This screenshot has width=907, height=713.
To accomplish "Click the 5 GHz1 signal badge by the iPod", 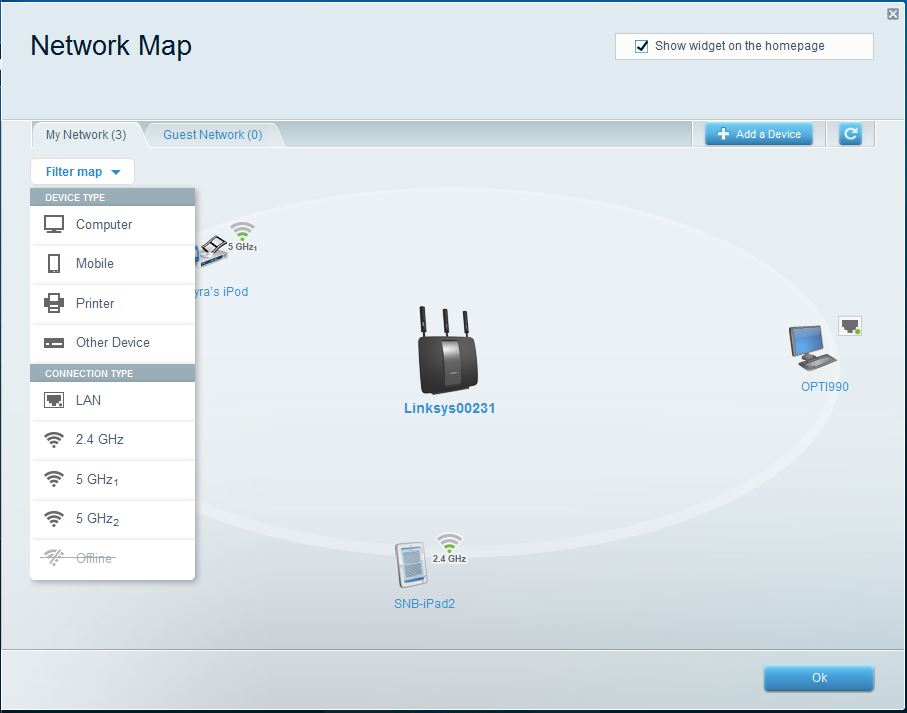I will pyautogui.click(x=242, y=237).
